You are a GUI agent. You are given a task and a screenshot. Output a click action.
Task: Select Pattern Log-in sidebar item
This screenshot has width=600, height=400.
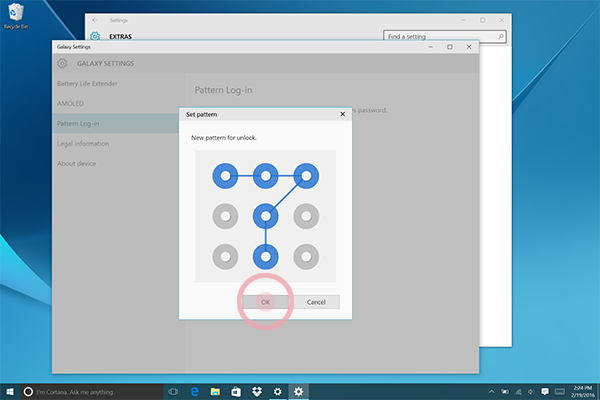point(116,123)
